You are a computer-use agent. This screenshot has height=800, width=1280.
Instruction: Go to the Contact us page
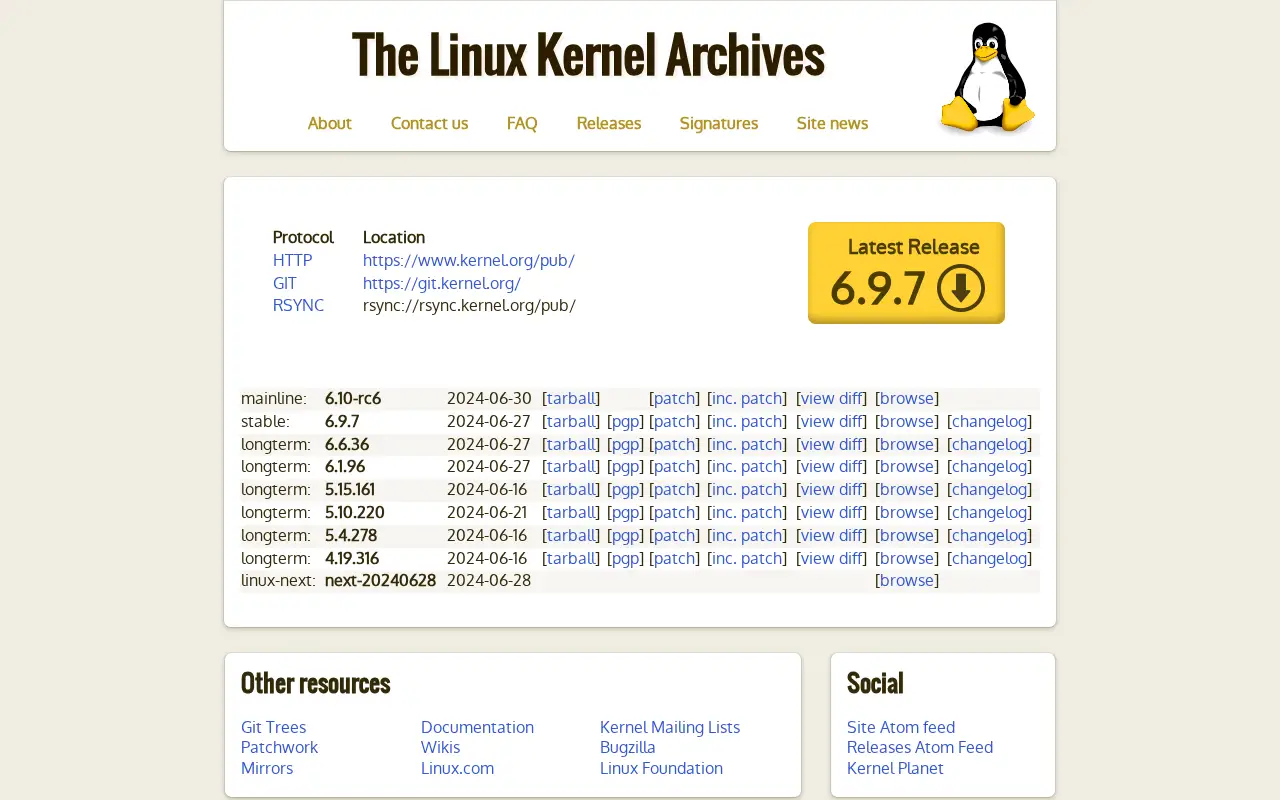(429, 123)
